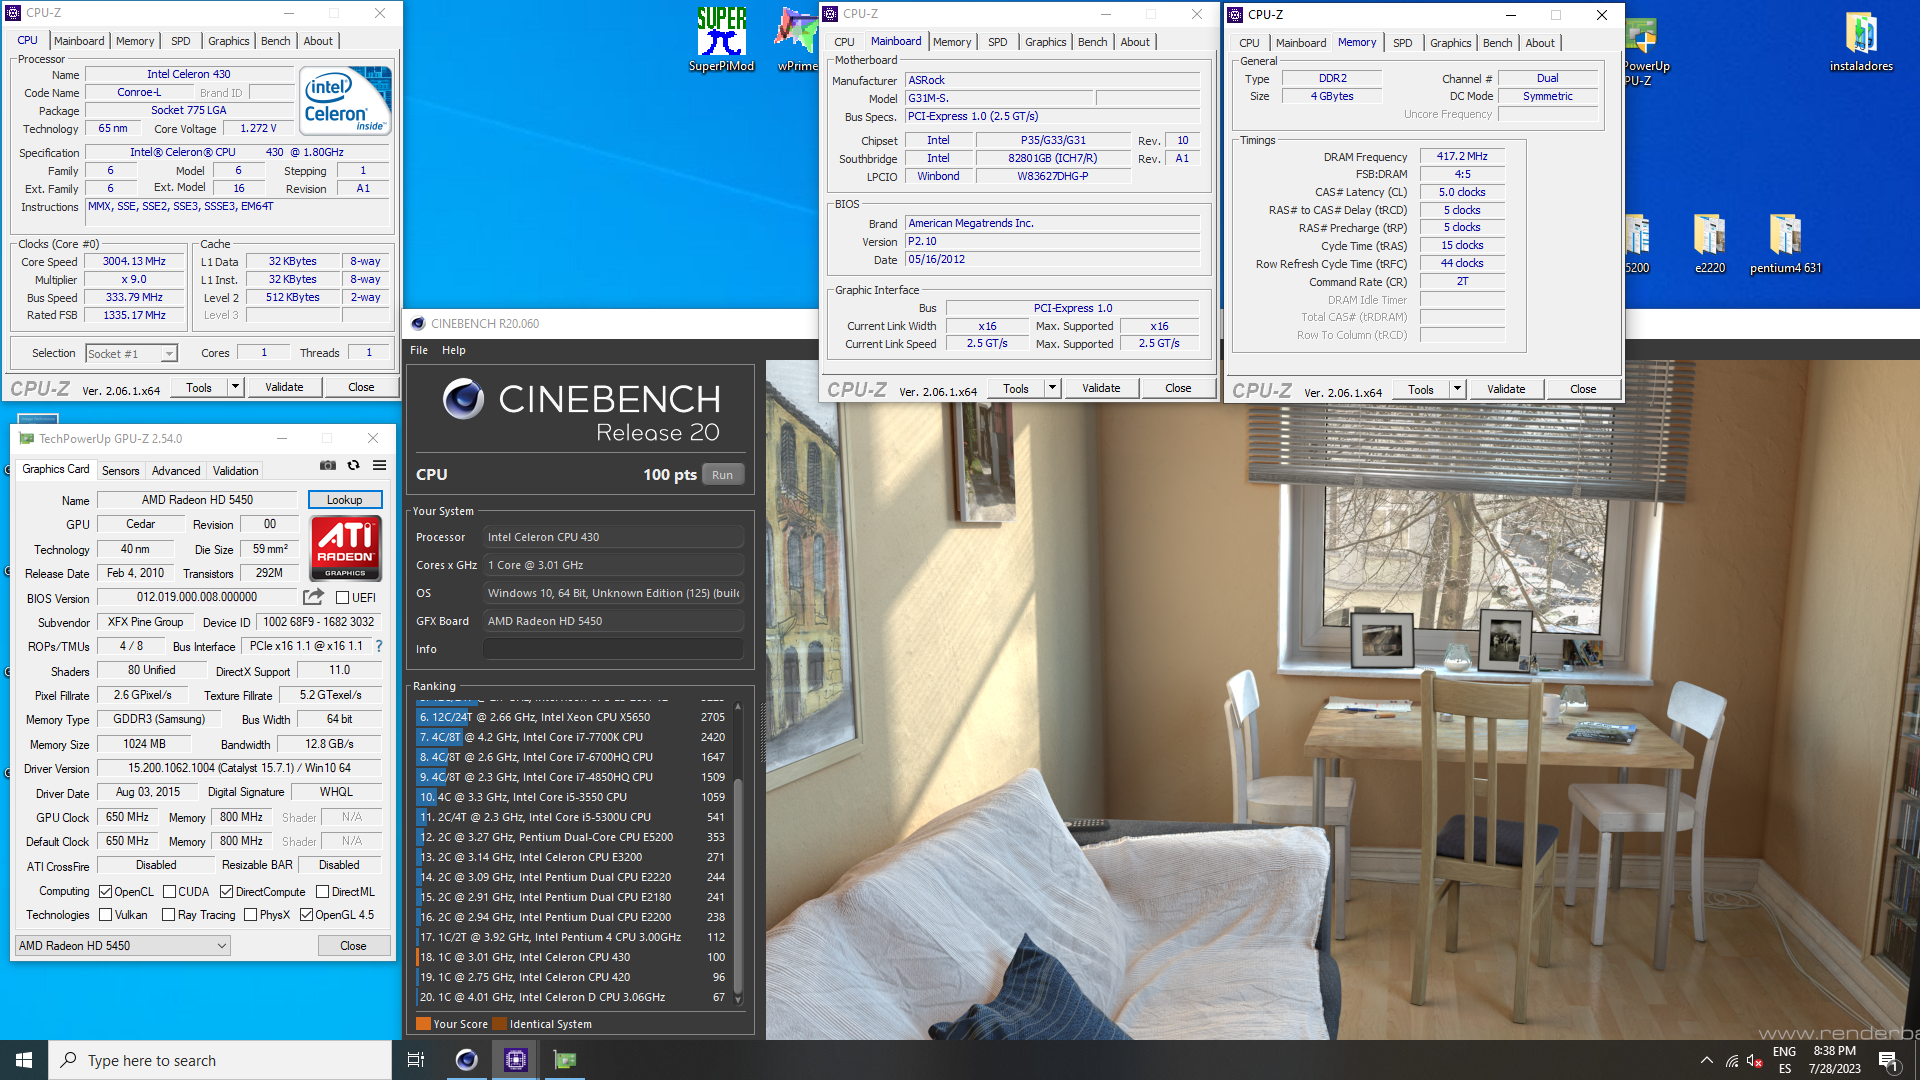
Task: Open the Cinebench Help menu
Action: 454,350
